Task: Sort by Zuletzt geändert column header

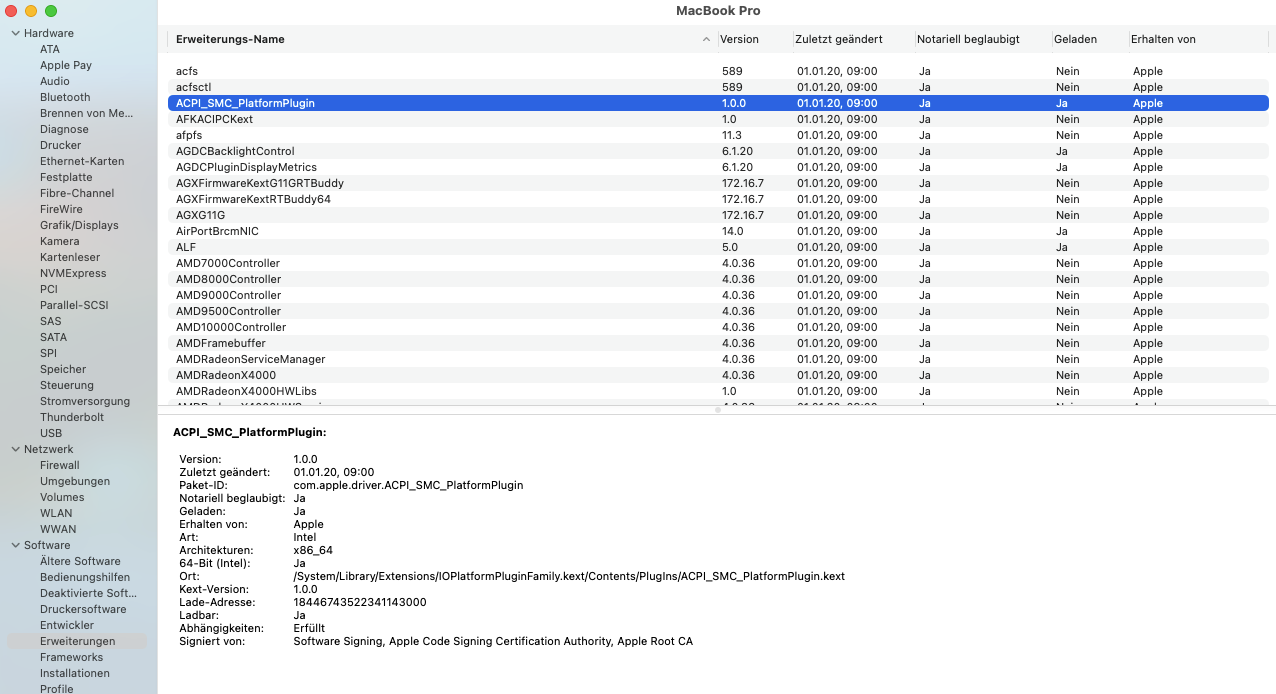Action: tap(839, 40)
